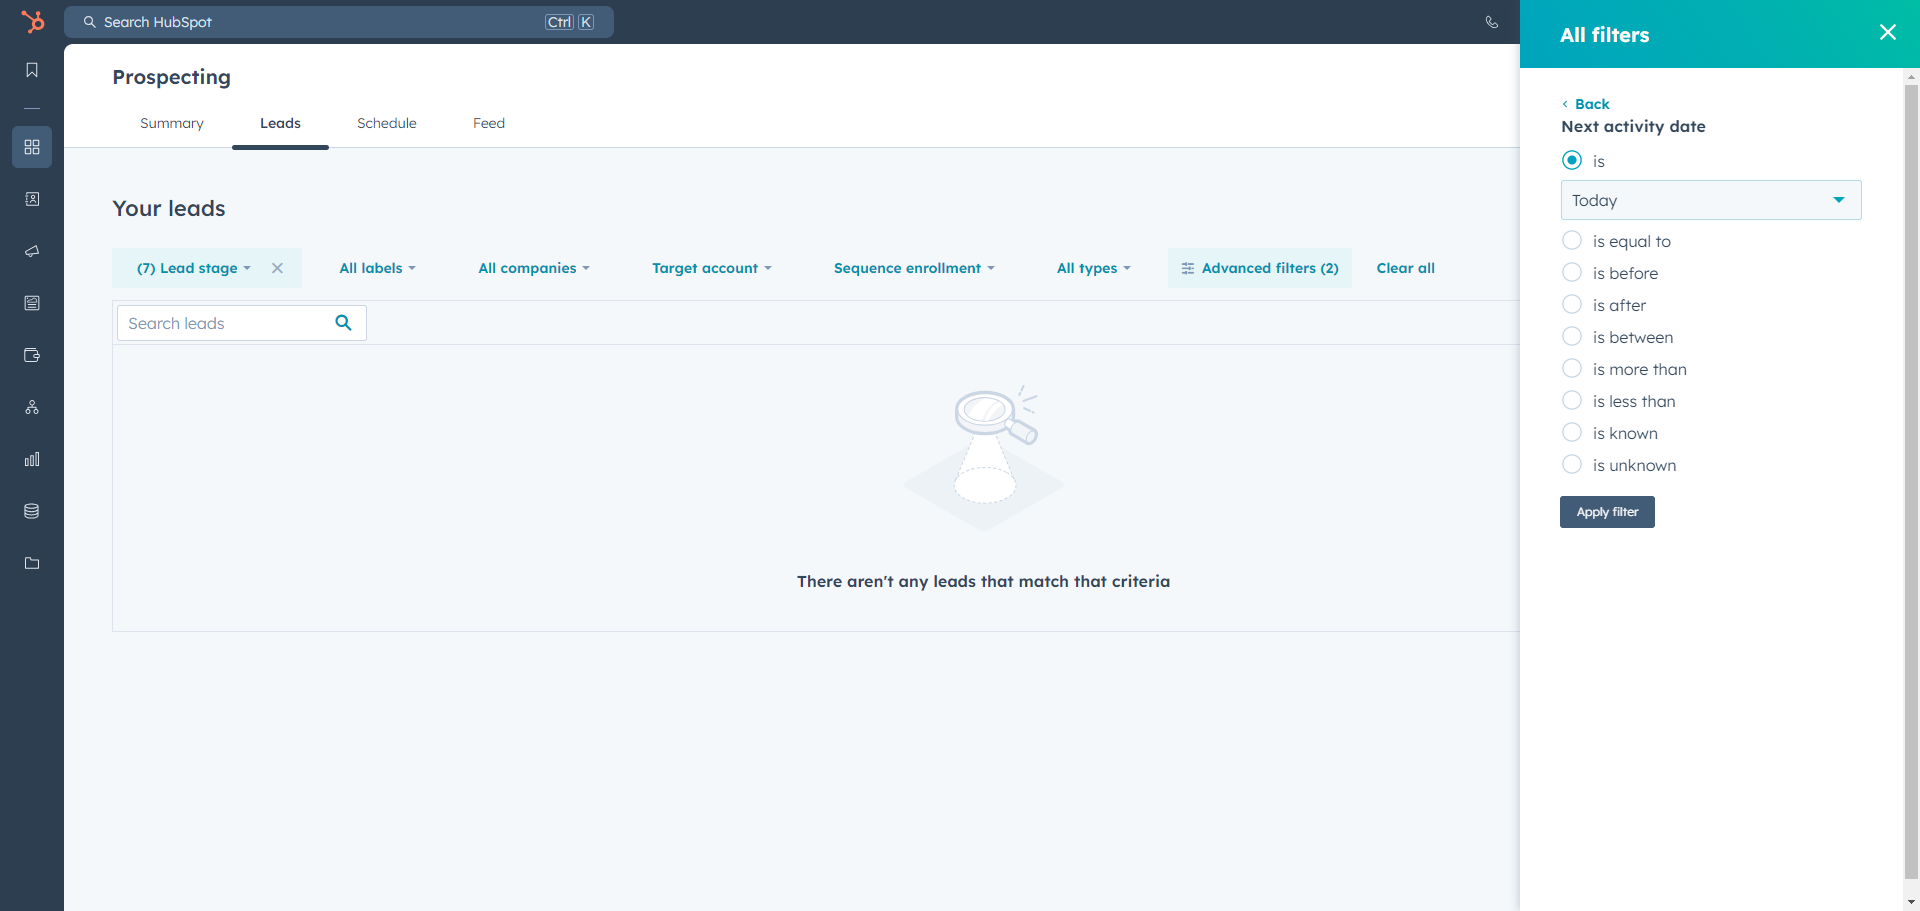Expand the Sequence enrollment filter dropdown
This screenshot has width=1920, height=911.
[914, 268]
